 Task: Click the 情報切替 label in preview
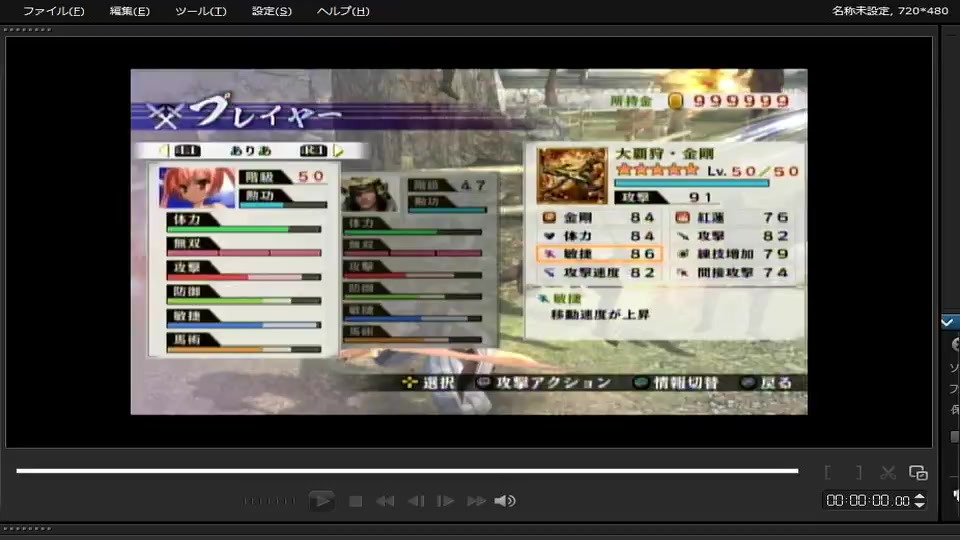[686, 383]
